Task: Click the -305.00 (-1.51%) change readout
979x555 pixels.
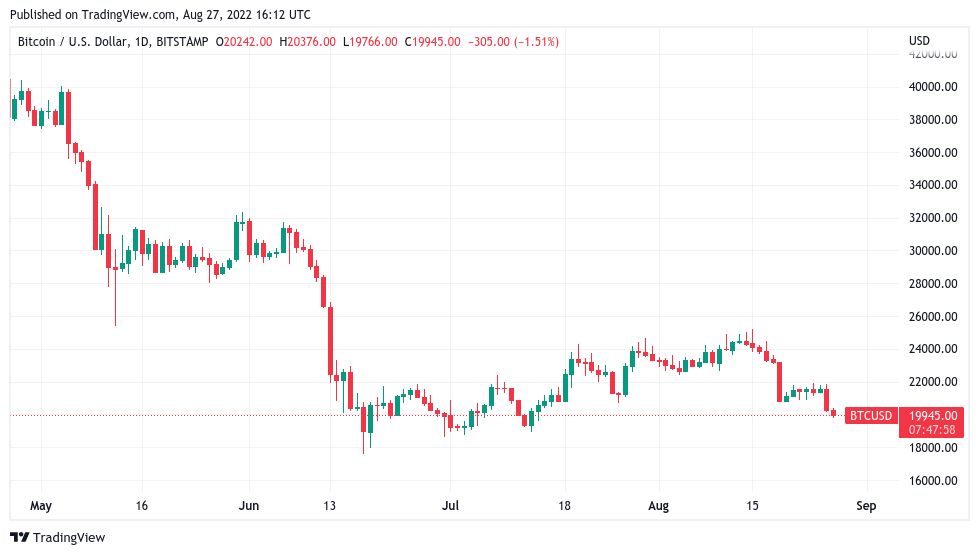Action: 513,42
